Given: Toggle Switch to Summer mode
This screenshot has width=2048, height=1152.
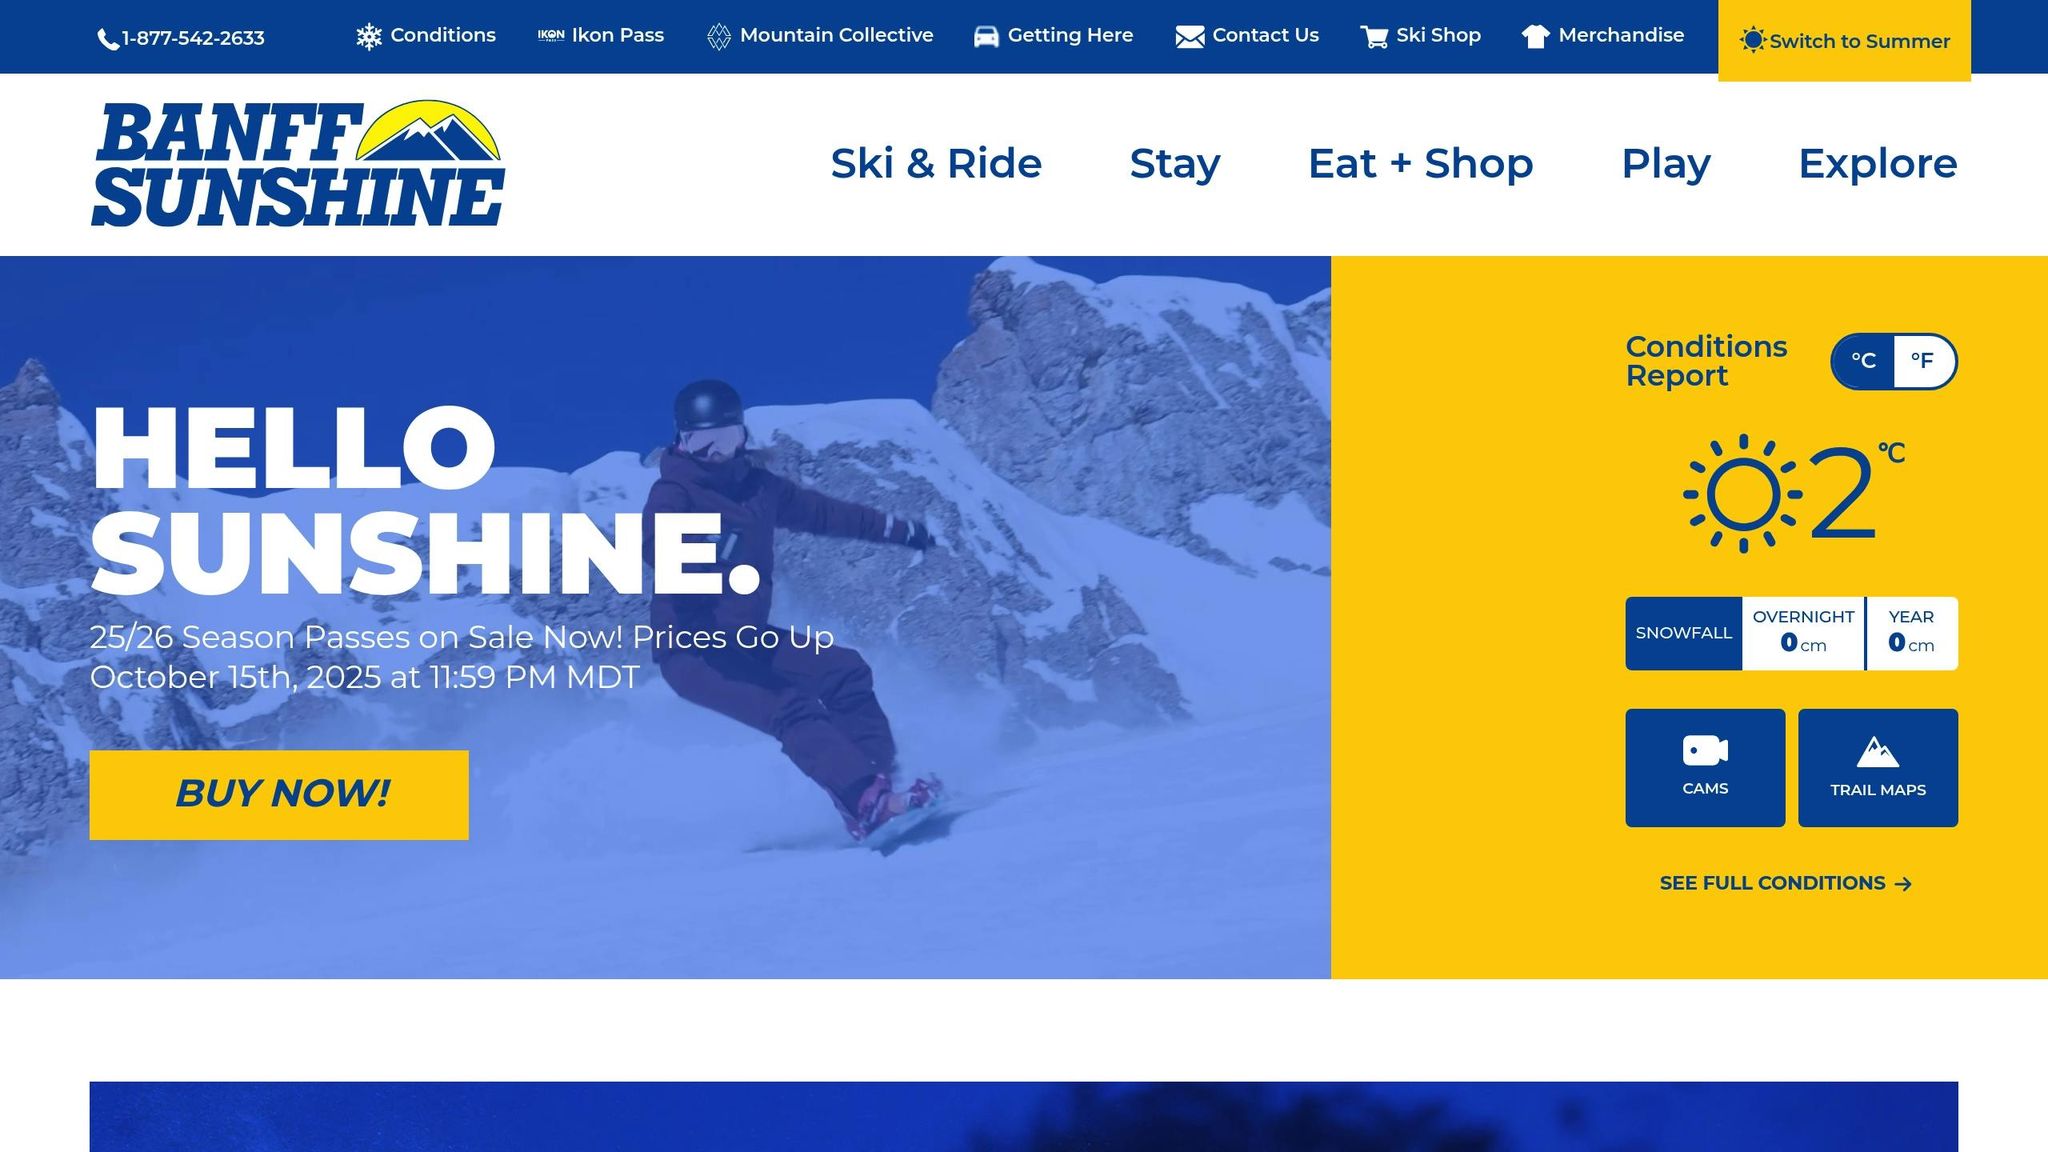Looking at the screenshot, I should pos(1844,41).
